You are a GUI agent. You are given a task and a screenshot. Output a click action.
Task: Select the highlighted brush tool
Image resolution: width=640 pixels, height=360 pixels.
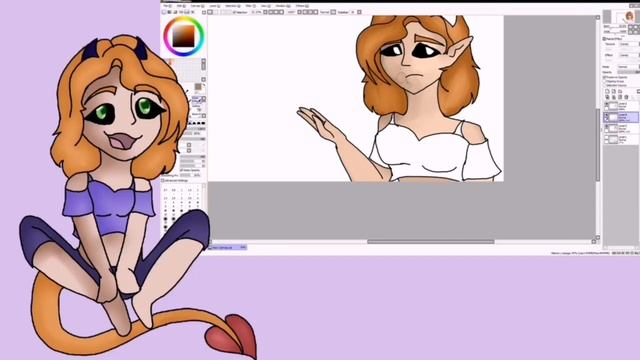point(197,100)
